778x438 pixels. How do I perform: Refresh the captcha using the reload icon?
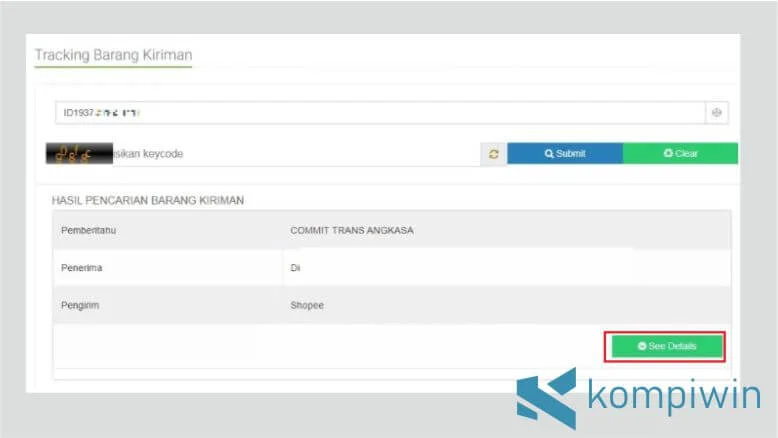point(493,154)
